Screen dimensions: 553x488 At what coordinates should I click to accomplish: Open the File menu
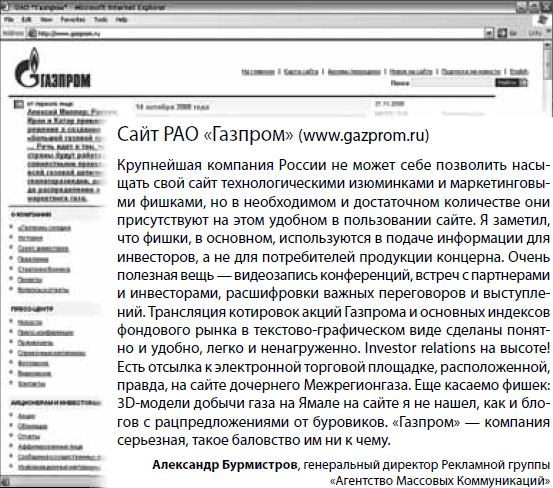[8, 19]
